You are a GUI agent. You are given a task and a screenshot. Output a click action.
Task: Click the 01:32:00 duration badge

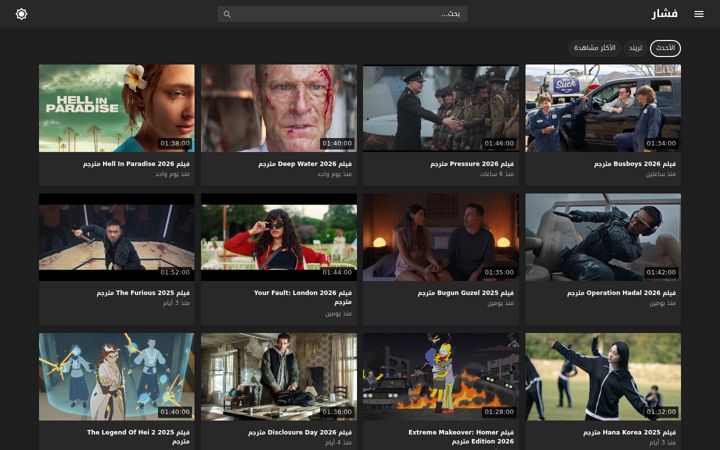pos(661,412)
